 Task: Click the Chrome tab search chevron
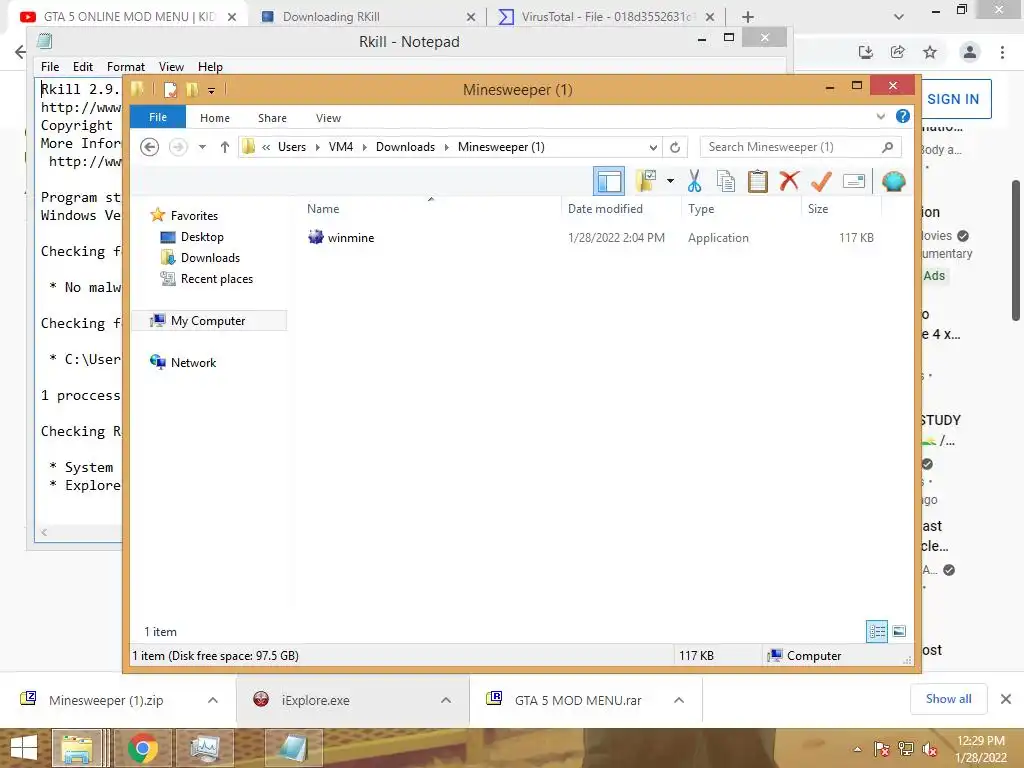click(x=899, y=17)
